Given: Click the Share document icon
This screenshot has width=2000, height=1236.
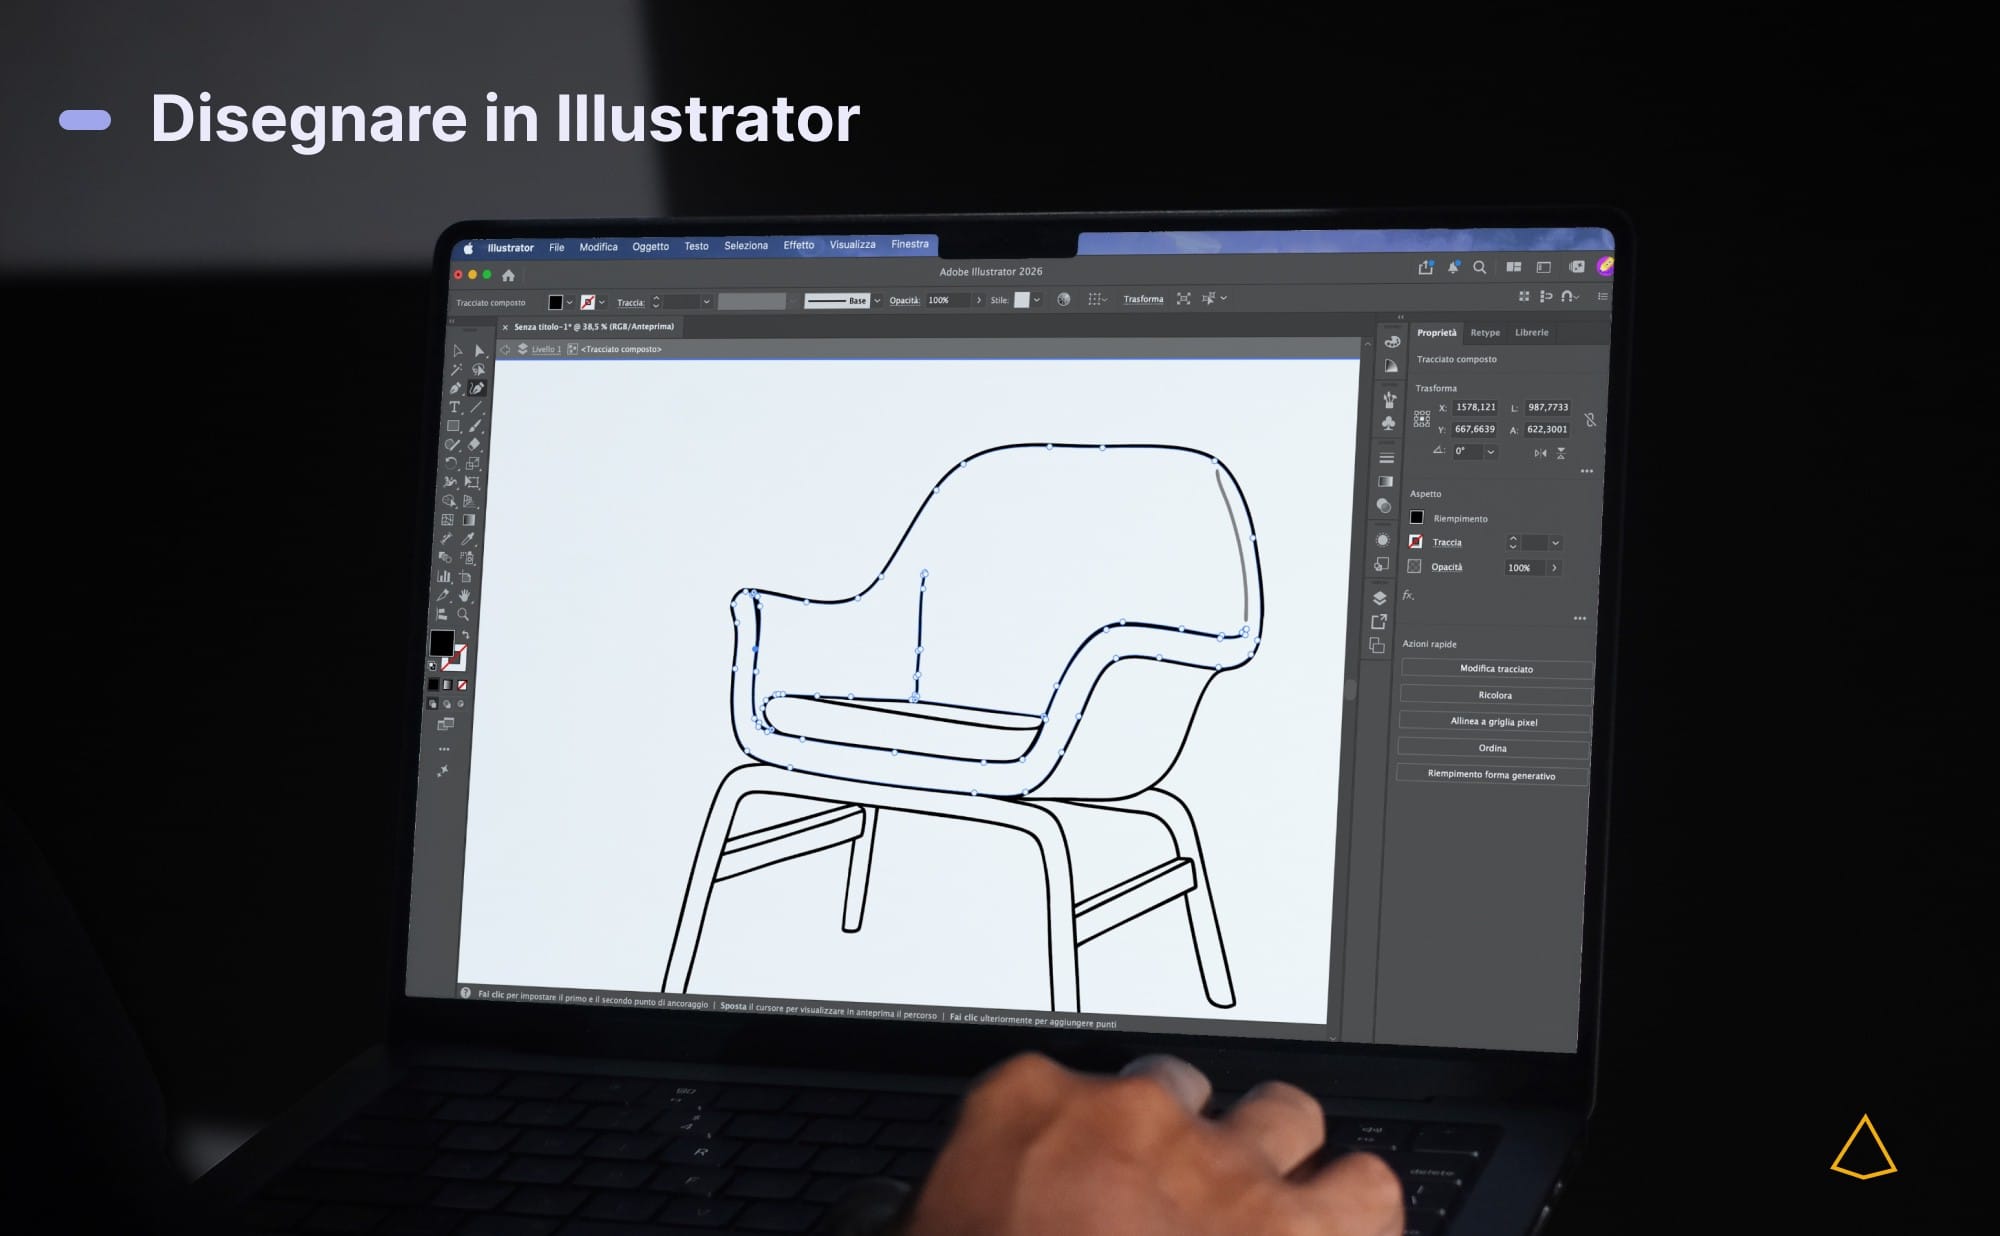Looking at the screenshot, I should pos(1425,267).
